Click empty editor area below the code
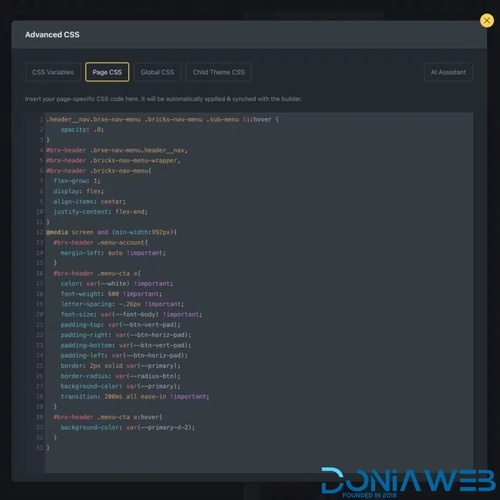The image size is (500, 500). click(259, 462)
